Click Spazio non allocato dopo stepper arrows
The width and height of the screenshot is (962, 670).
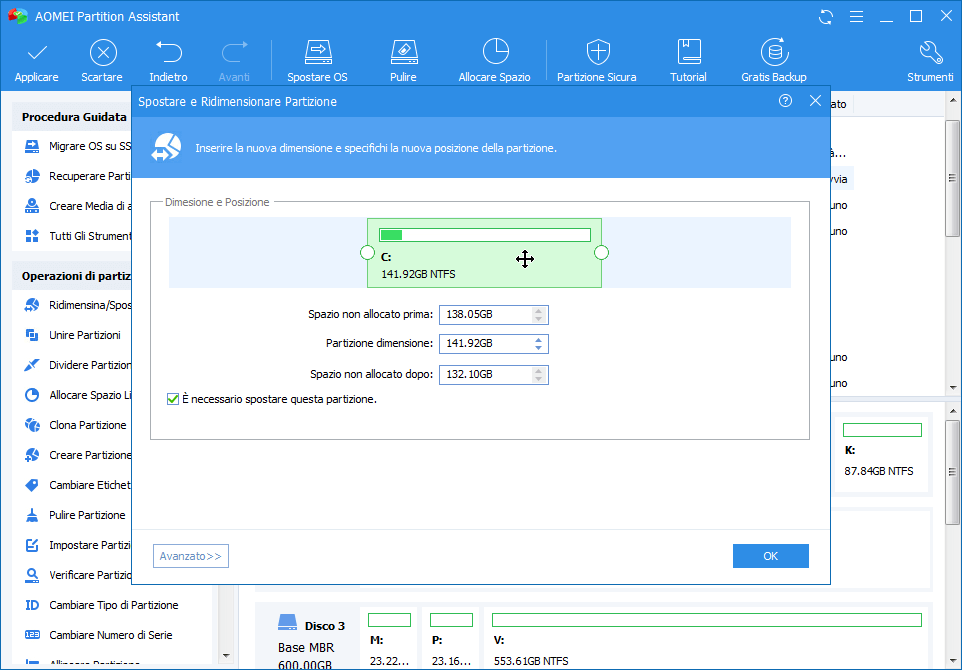pos(539,374)
